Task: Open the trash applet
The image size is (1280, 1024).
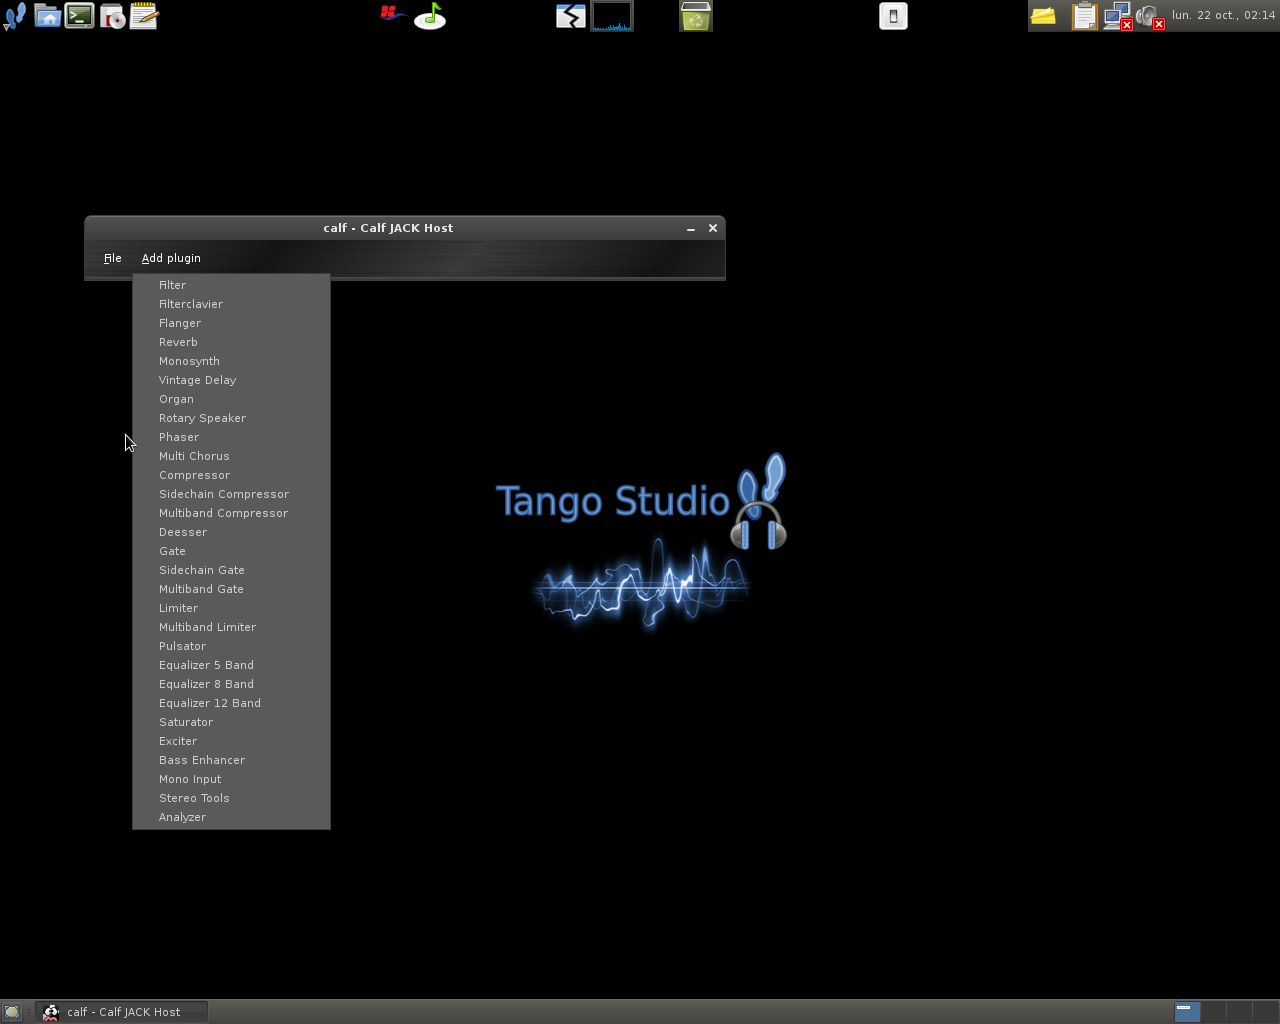Action: pos(696,16)
